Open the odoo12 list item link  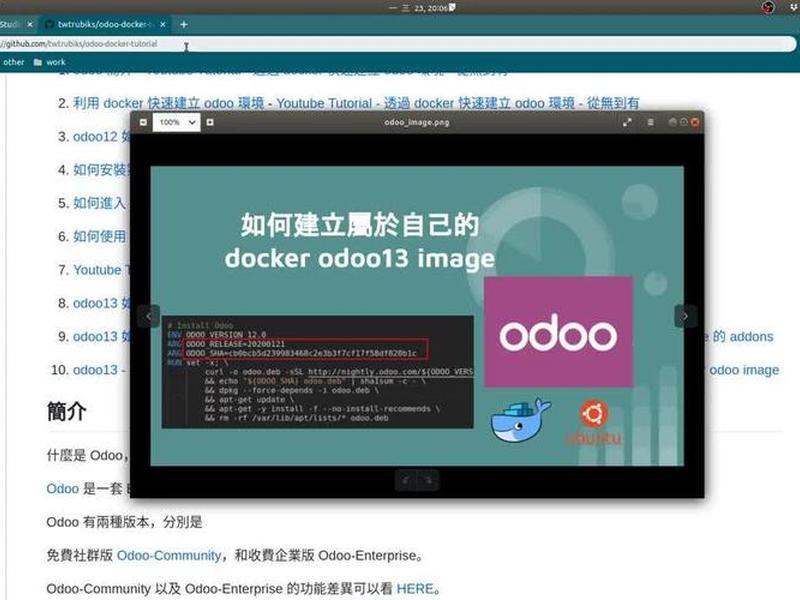coord(102,137)
